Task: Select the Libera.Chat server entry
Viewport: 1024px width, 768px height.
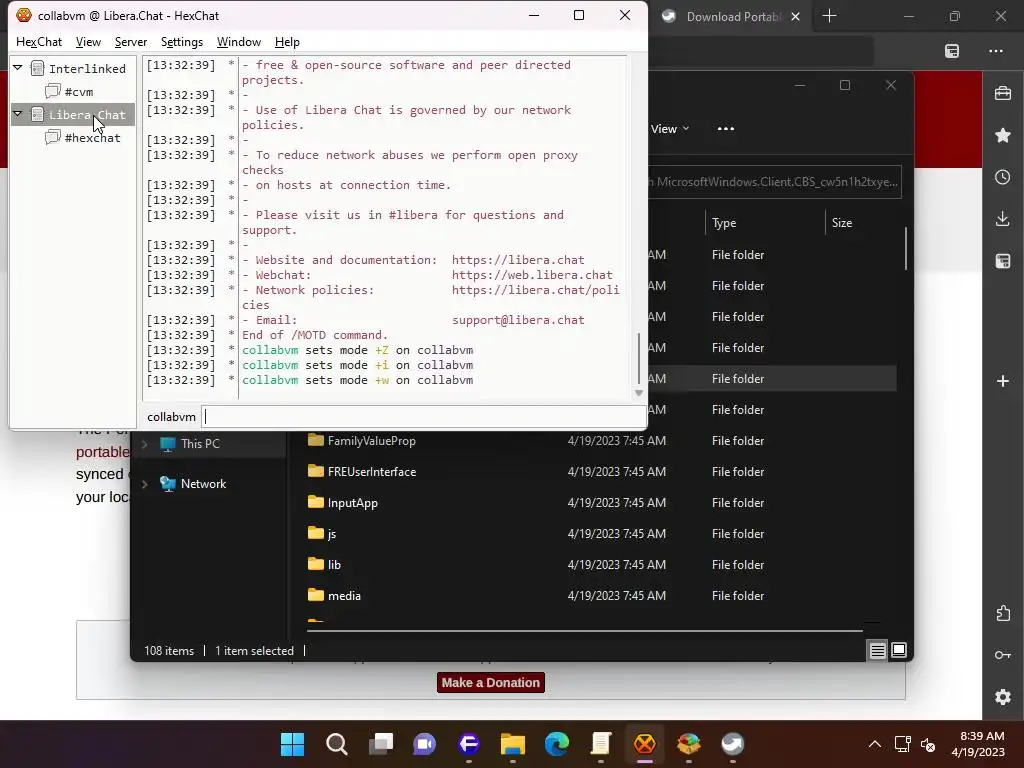Action: 87,115
